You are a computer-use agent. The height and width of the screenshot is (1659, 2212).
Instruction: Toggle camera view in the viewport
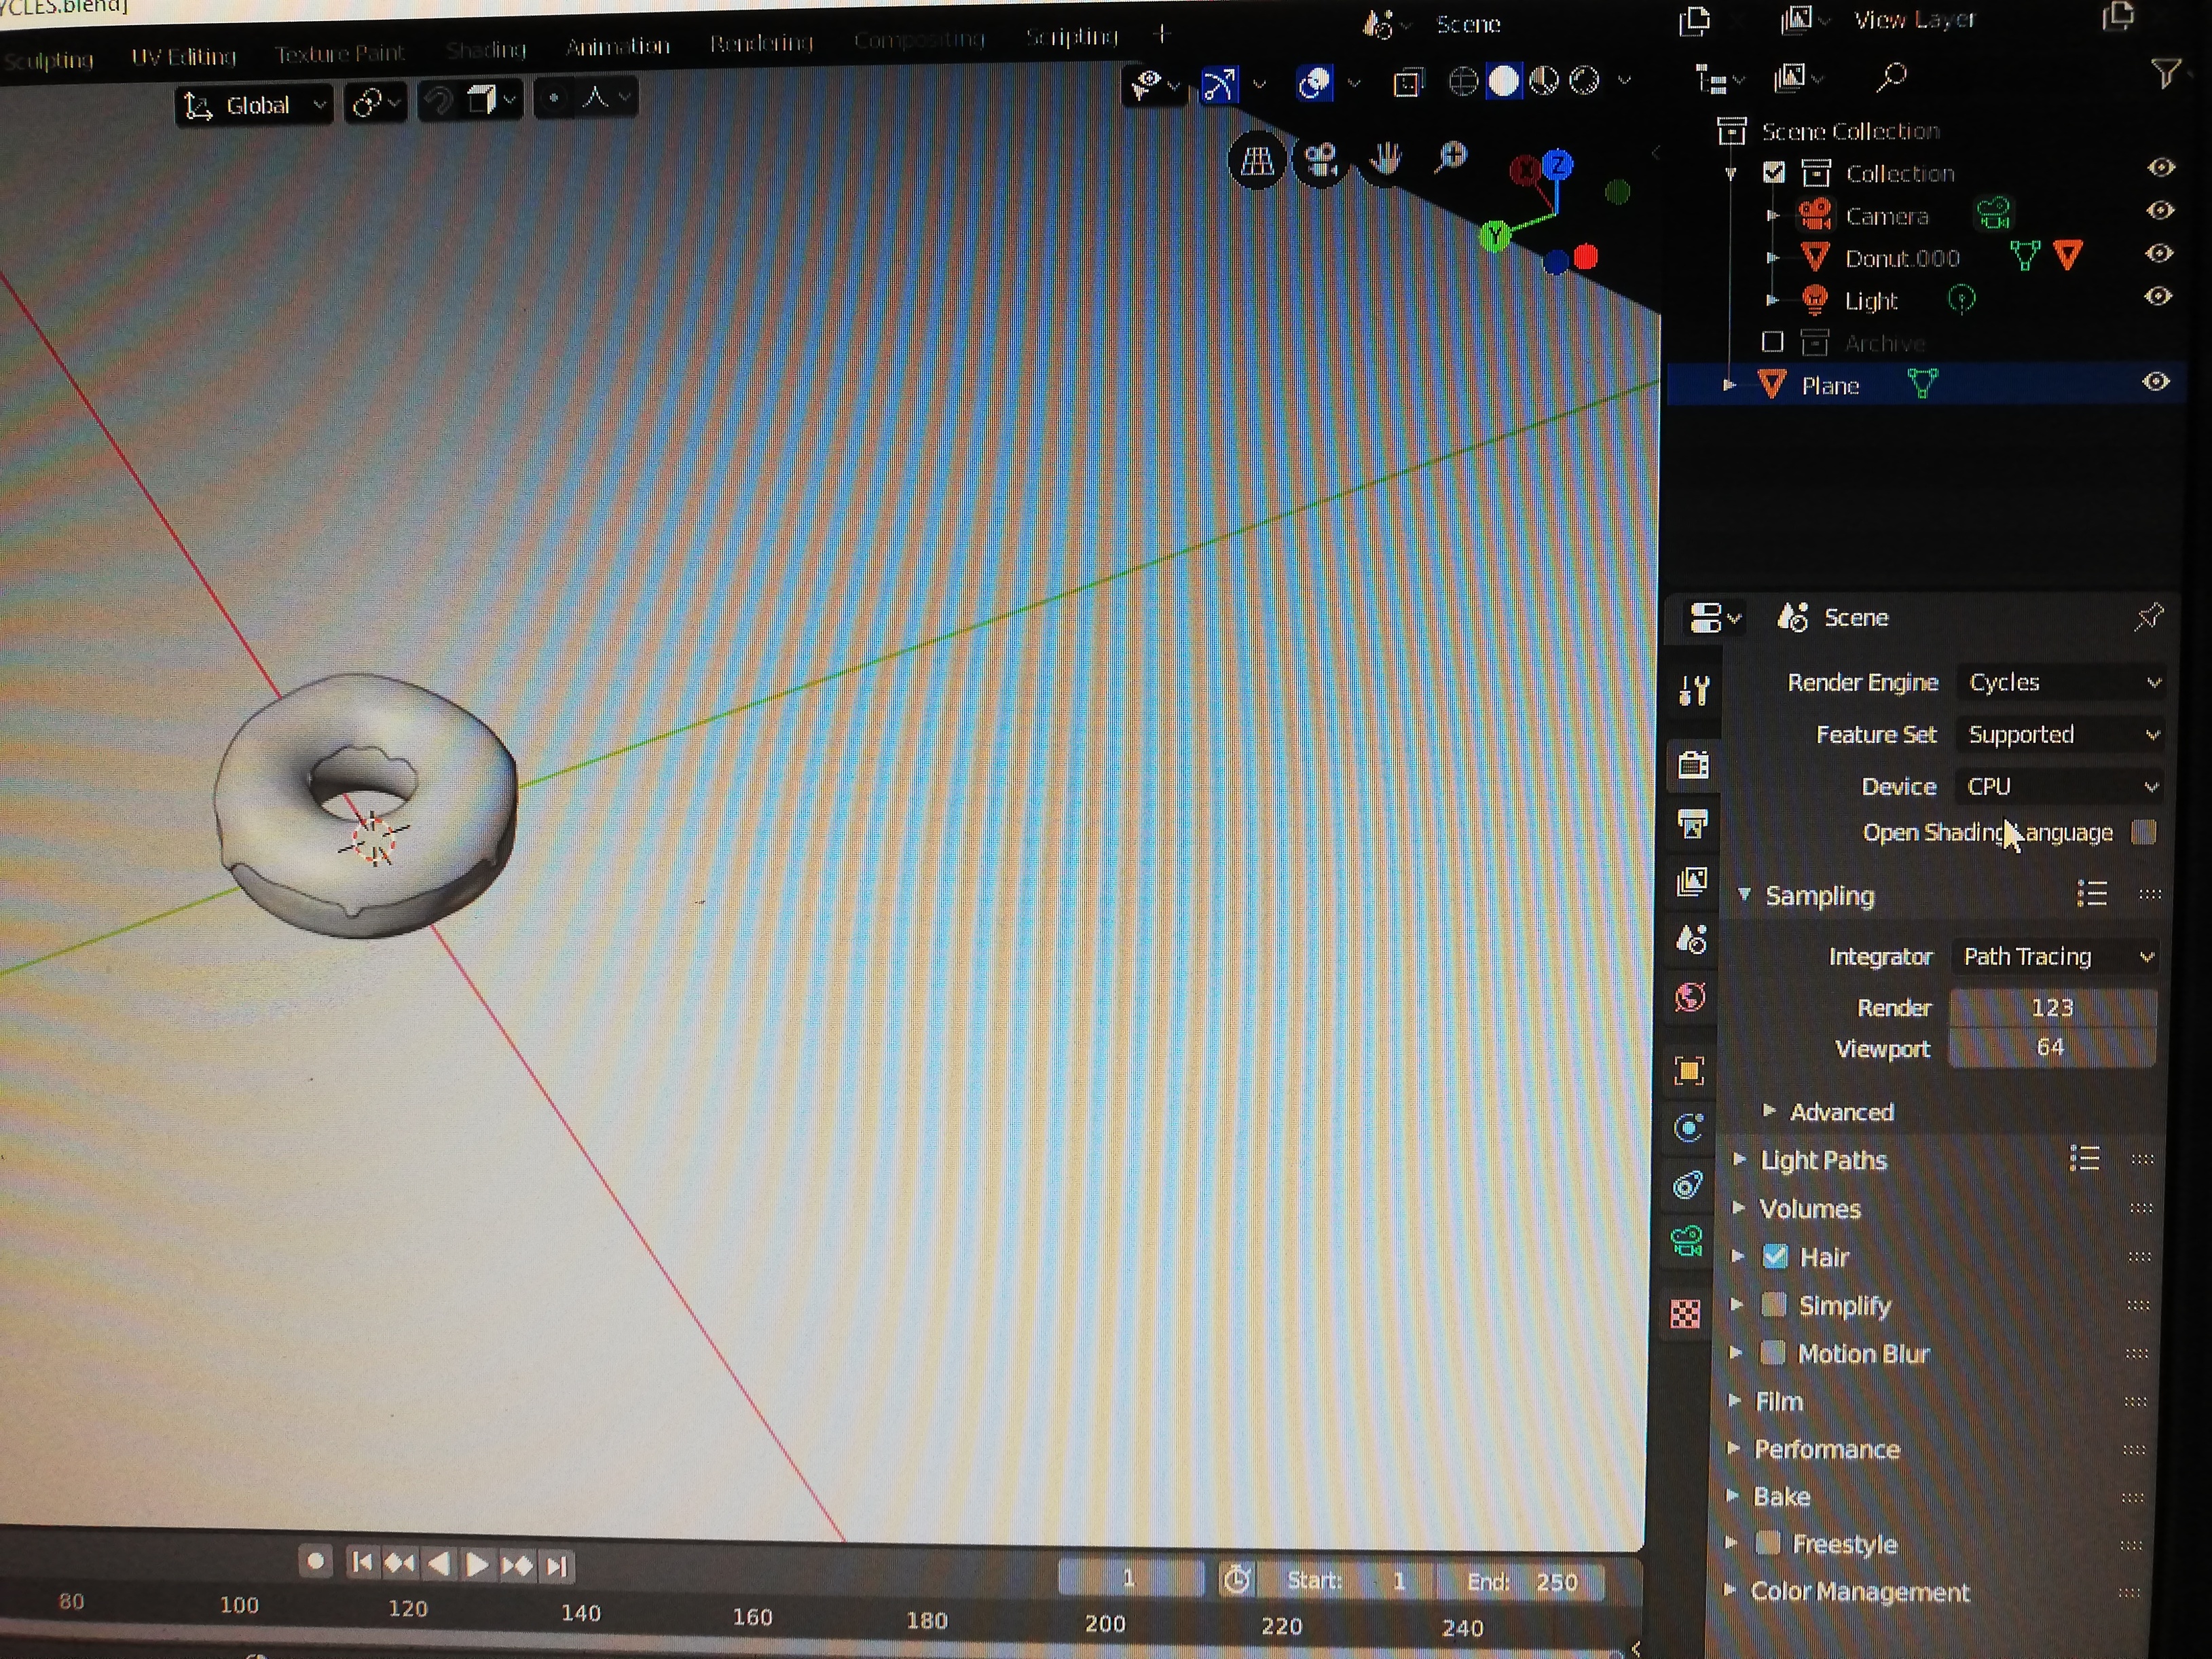(x=1321, y=160)
